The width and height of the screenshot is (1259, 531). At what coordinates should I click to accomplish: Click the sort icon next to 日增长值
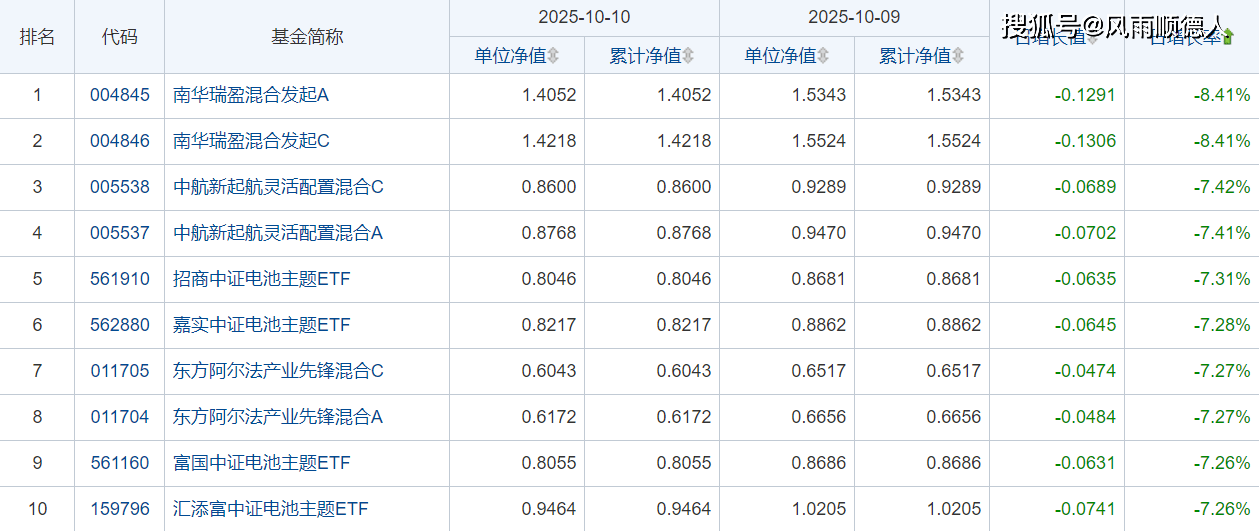[x=1092, y=38]
